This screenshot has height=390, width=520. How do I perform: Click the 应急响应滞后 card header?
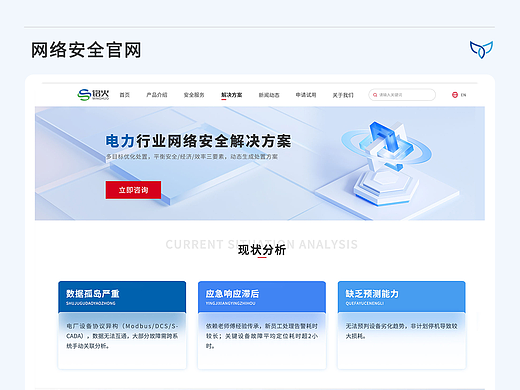262,297
